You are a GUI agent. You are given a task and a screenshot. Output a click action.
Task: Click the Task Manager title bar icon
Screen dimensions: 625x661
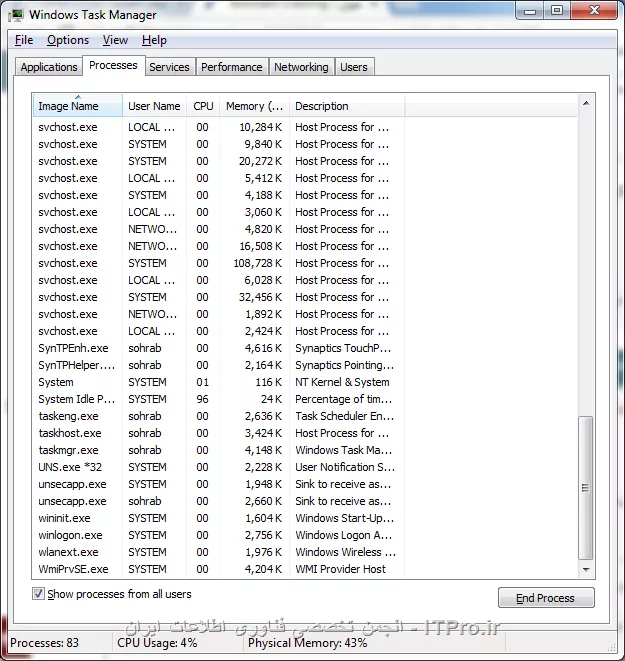point(16,15)
